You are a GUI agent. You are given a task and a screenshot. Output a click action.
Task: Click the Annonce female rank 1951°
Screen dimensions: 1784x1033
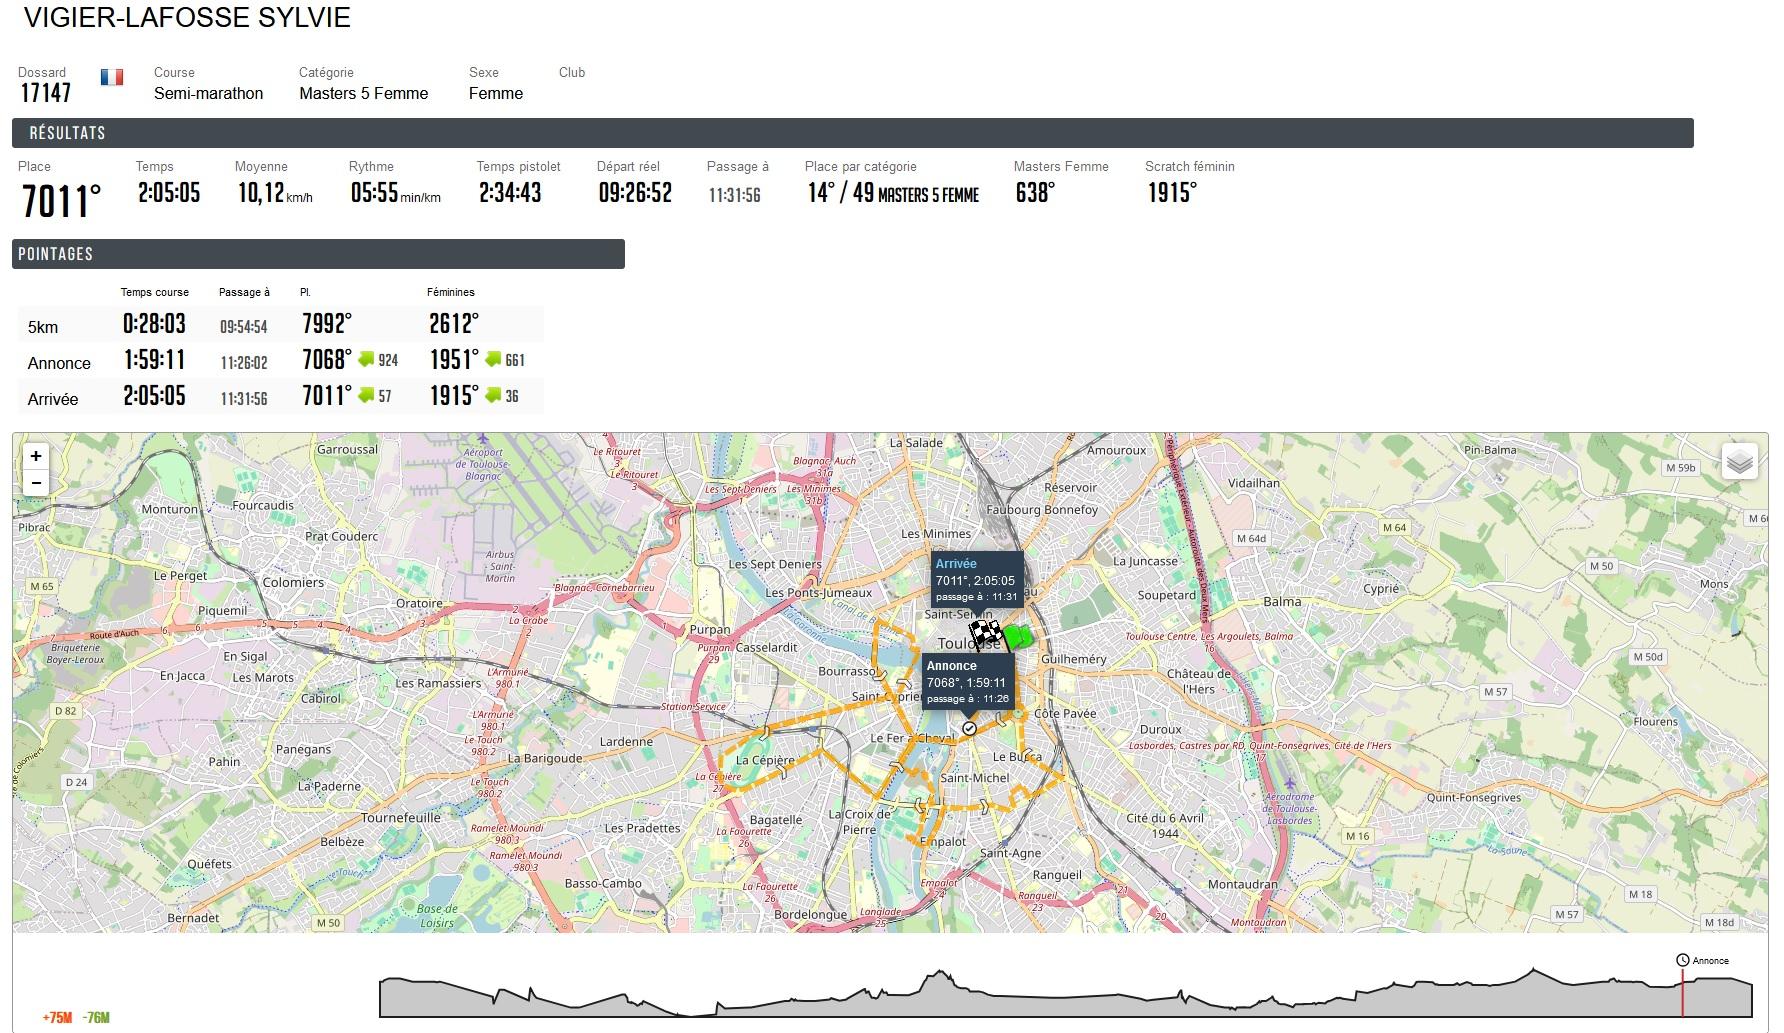(454, 360)
